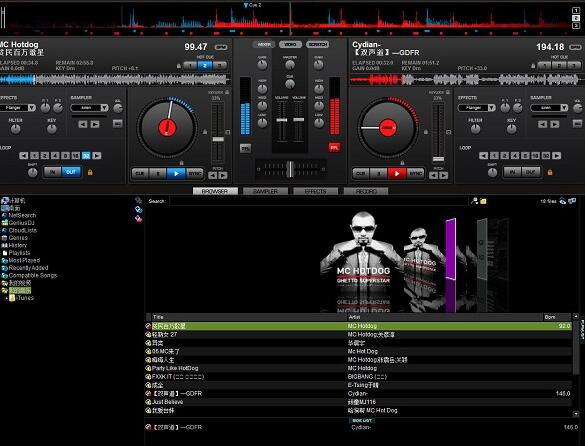Open GeniusDJ in the browser tree
The height and width of the screenshot is (446, 585).
18,223
